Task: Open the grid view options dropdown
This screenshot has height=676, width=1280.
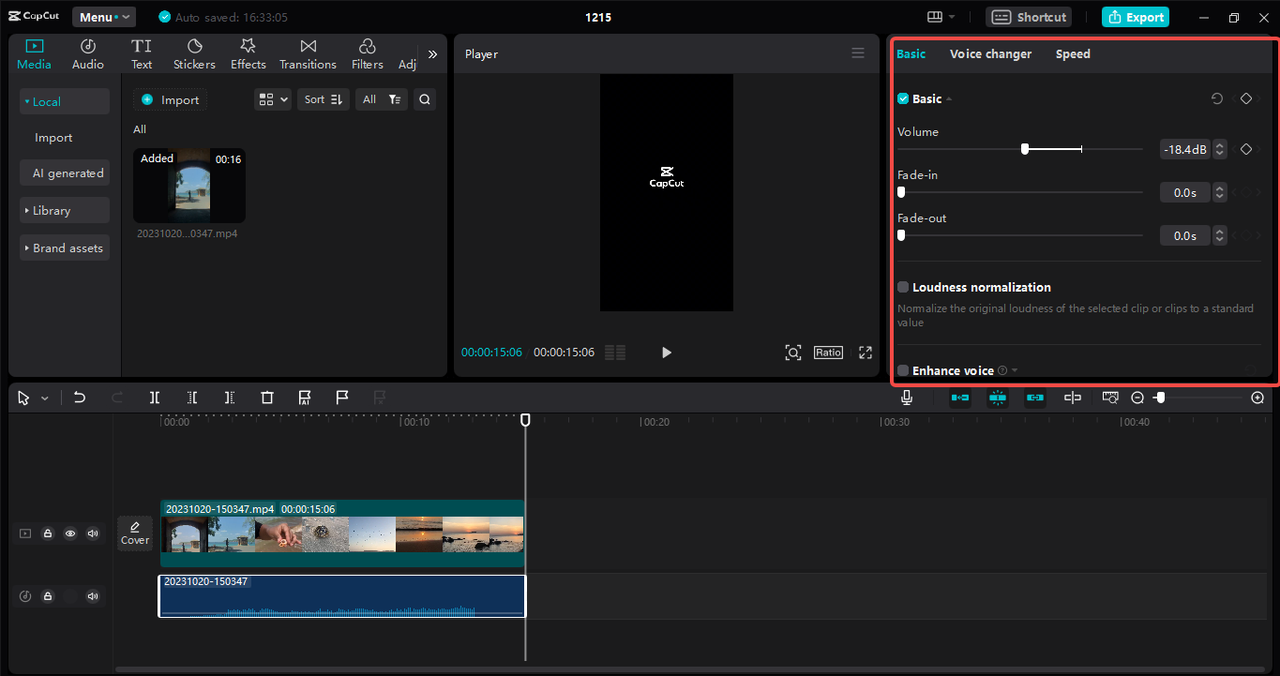Action: coord(272,100)
